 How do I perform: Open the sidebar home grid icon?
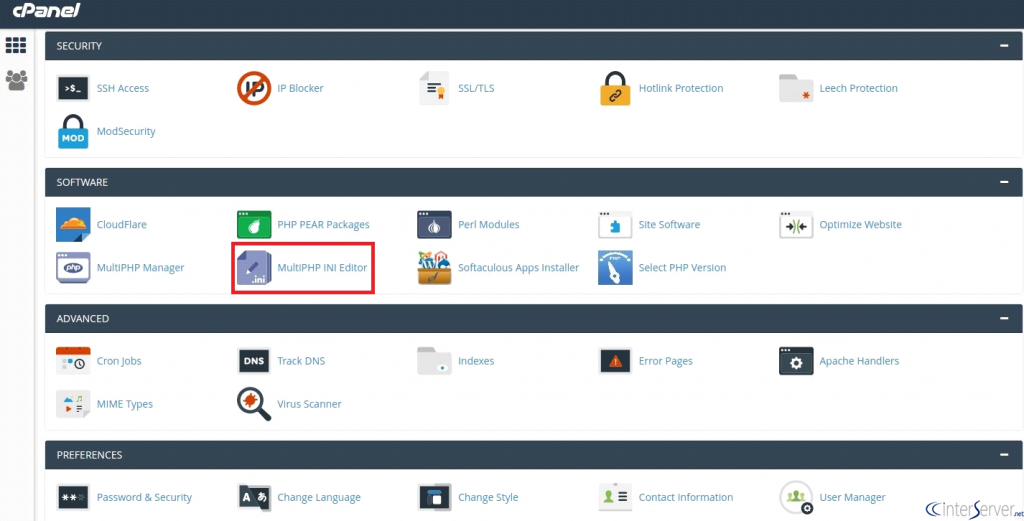[x=16, y=45]
